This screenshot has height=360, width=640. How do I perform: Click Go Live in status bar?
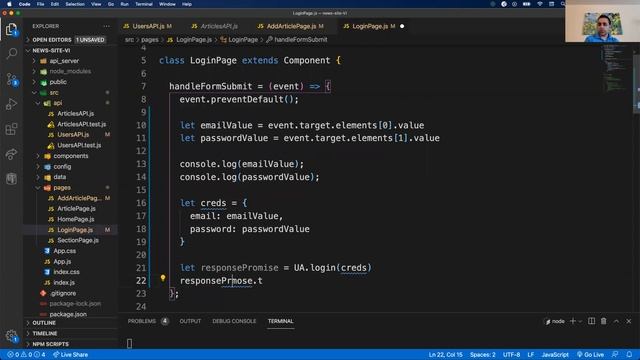point(590,355)
